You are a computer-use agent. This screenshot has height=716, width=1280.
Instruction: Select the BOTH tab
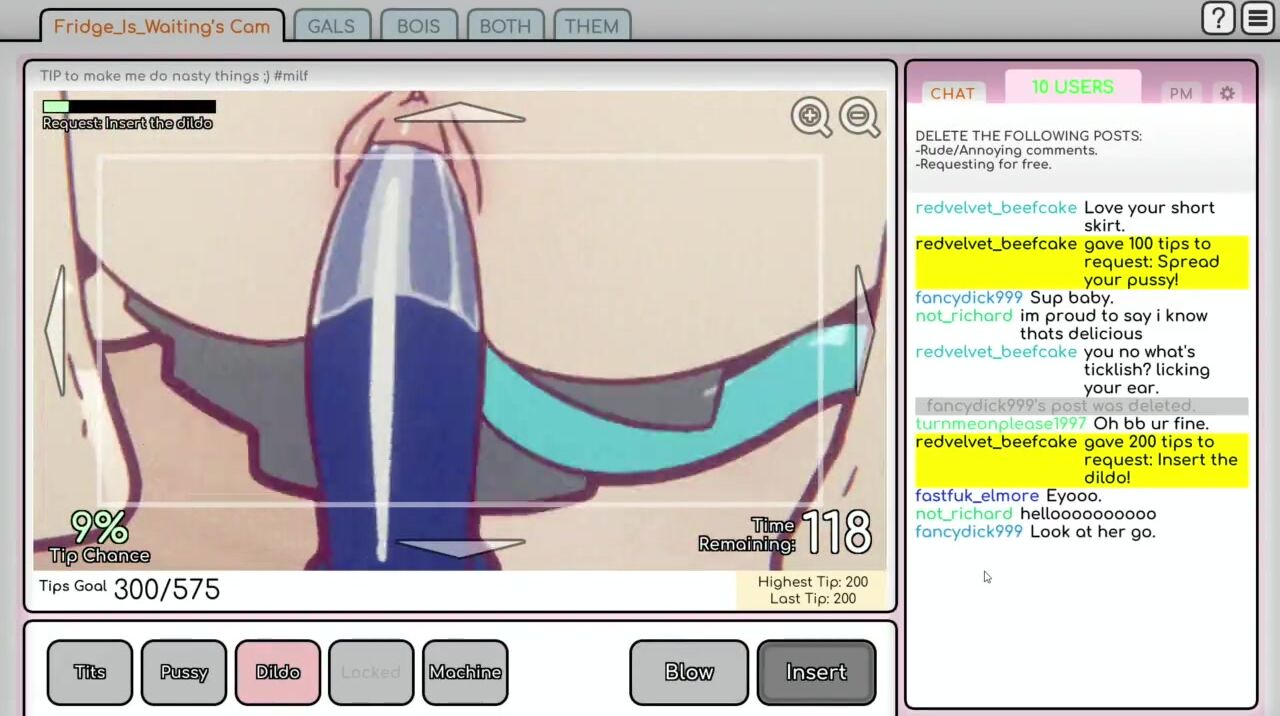click(505, 27)
